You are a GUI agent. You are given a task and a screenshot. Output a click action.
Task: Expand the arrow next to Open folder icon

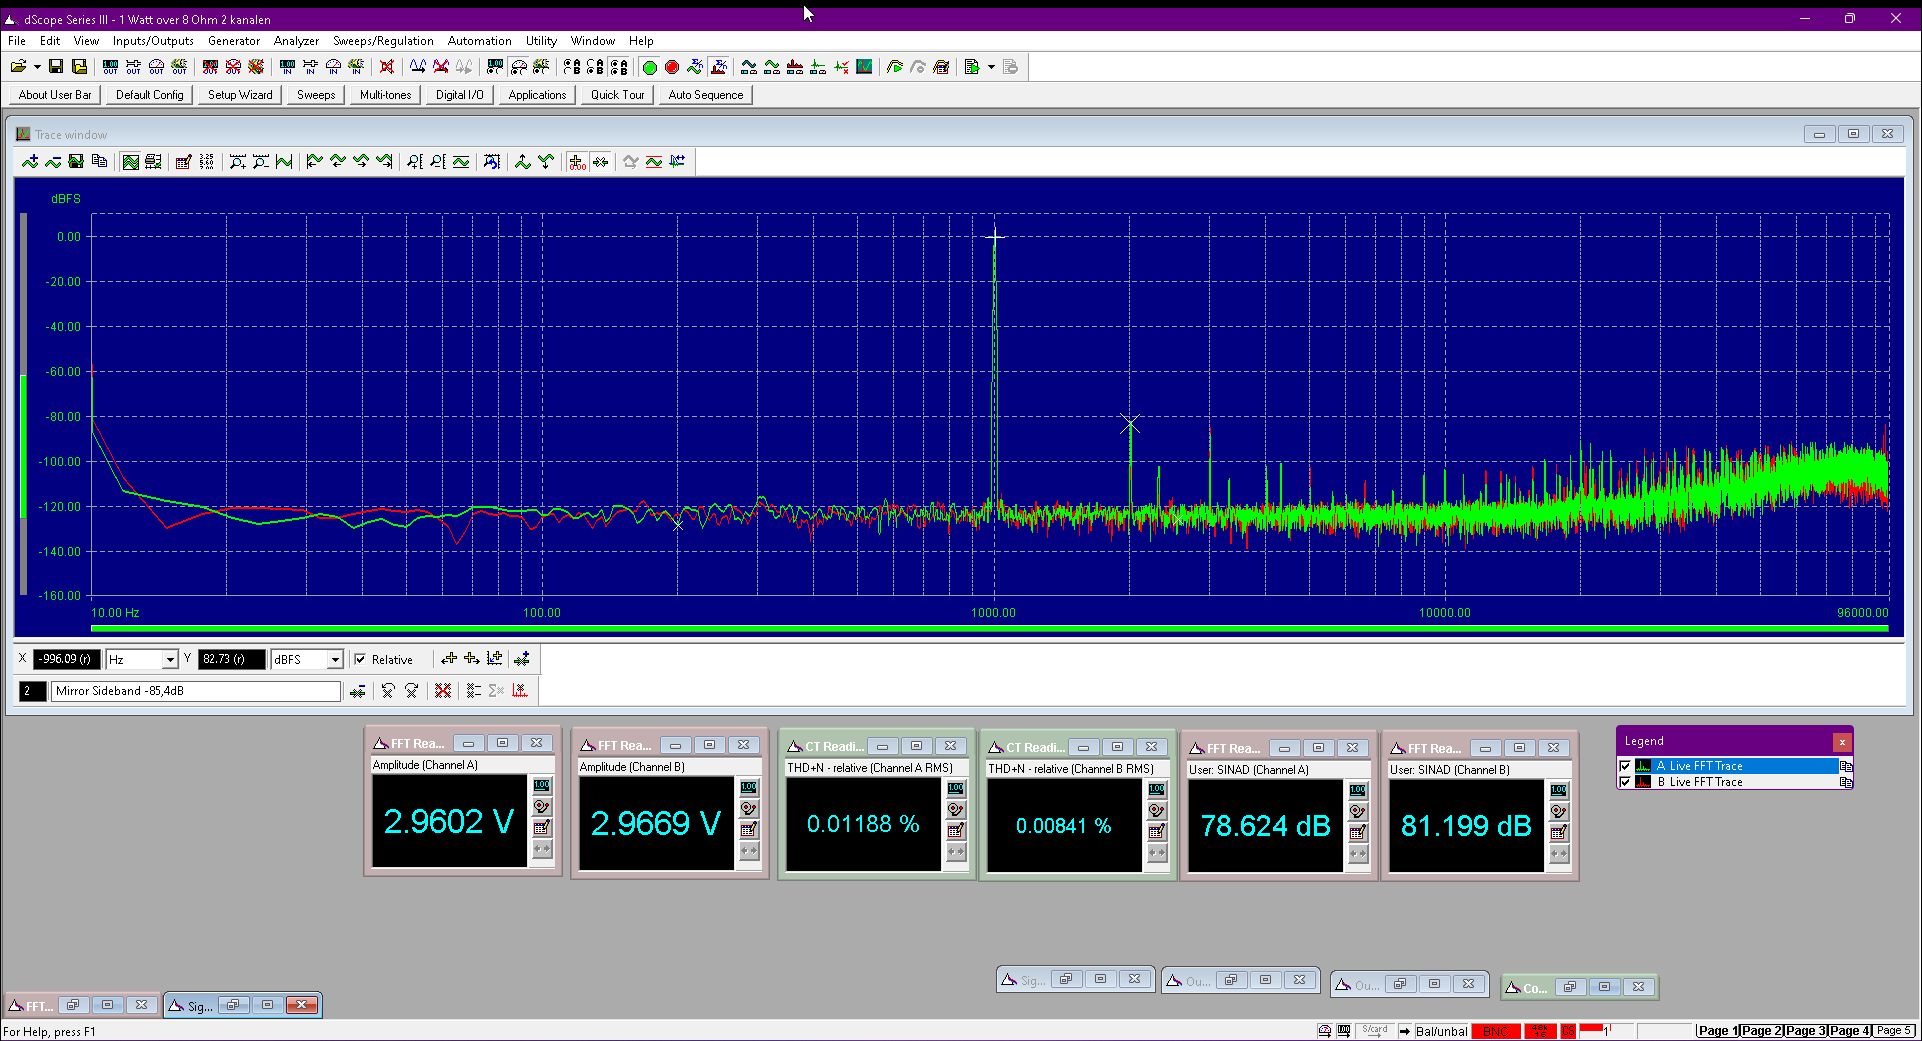click(37, 67)
